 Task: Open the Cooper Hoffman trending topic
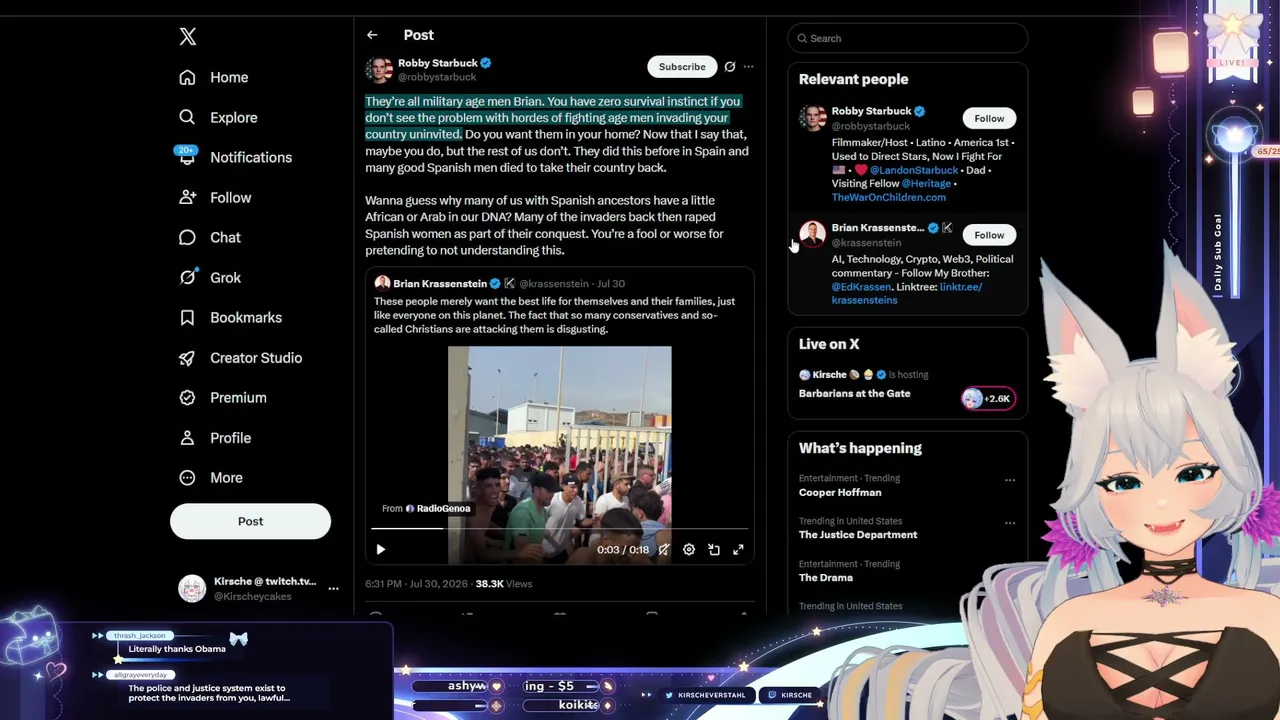pos(840,492)
